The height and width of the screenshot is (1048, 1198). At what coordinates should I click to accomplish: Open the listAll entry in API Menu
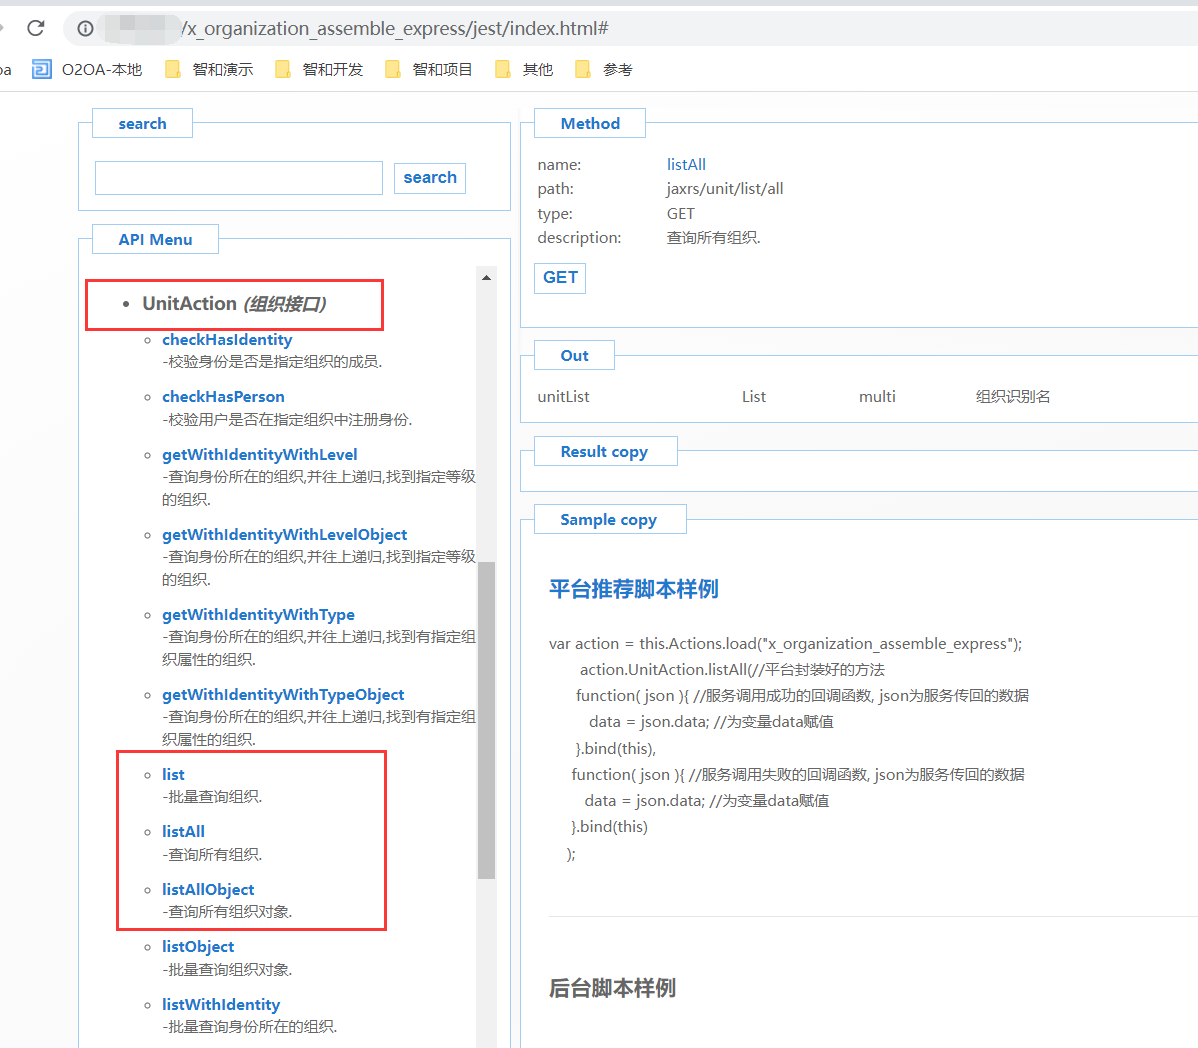tap(183, 832)
